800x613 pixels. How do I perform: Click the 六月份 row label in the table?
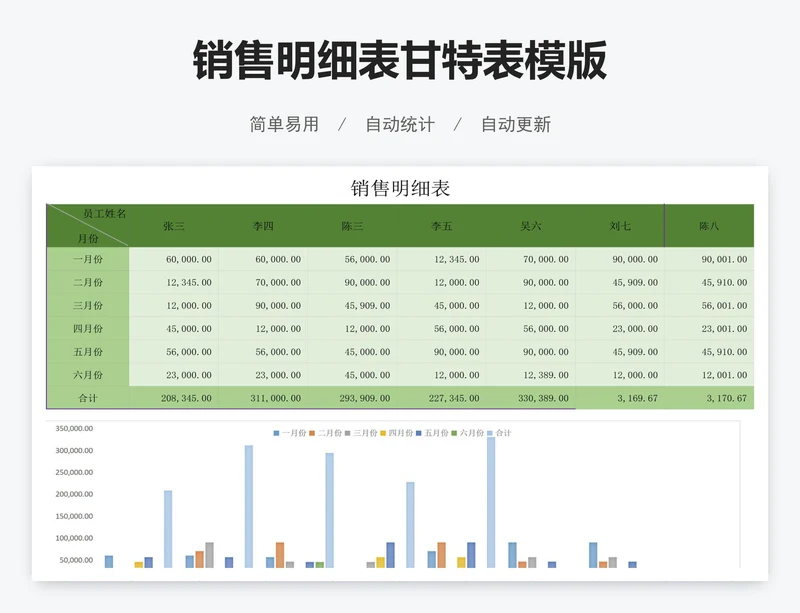point(88,375)
